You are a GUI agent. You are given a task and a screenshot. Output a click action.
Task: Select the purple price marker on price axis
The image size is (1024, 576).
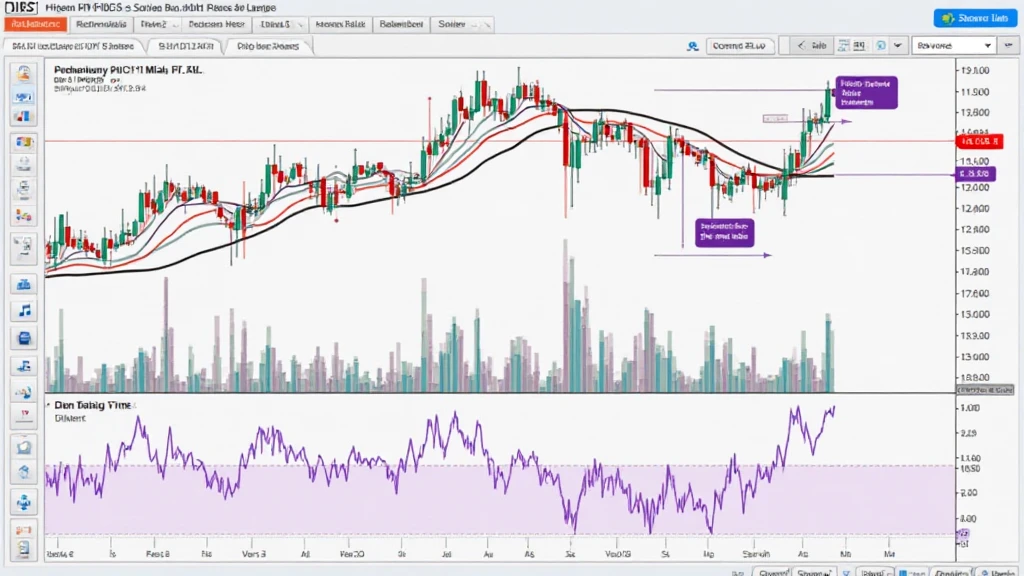point(976,174)
